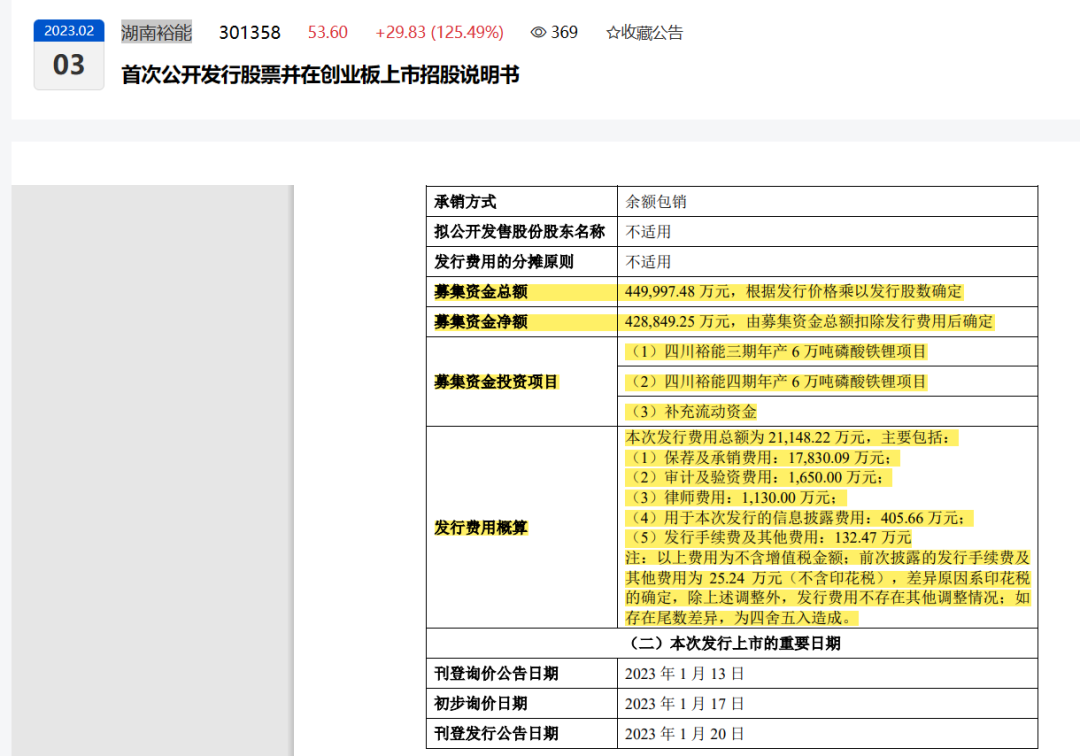Click the 审计及验资费用：1,650.00 万元 line
The image size is (1080, 756).
(758, 477)
